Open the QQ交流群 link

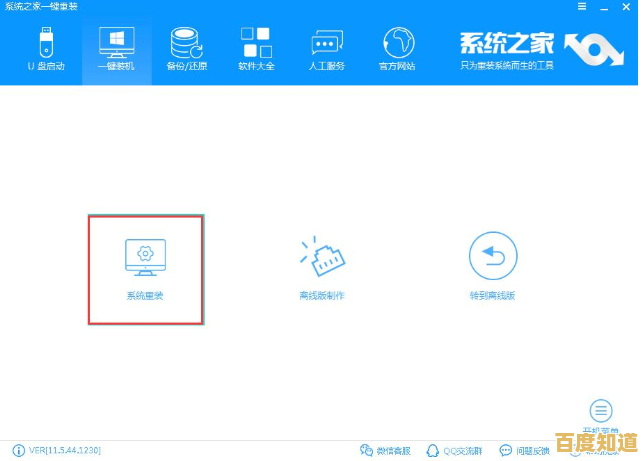tap(454, 451)
